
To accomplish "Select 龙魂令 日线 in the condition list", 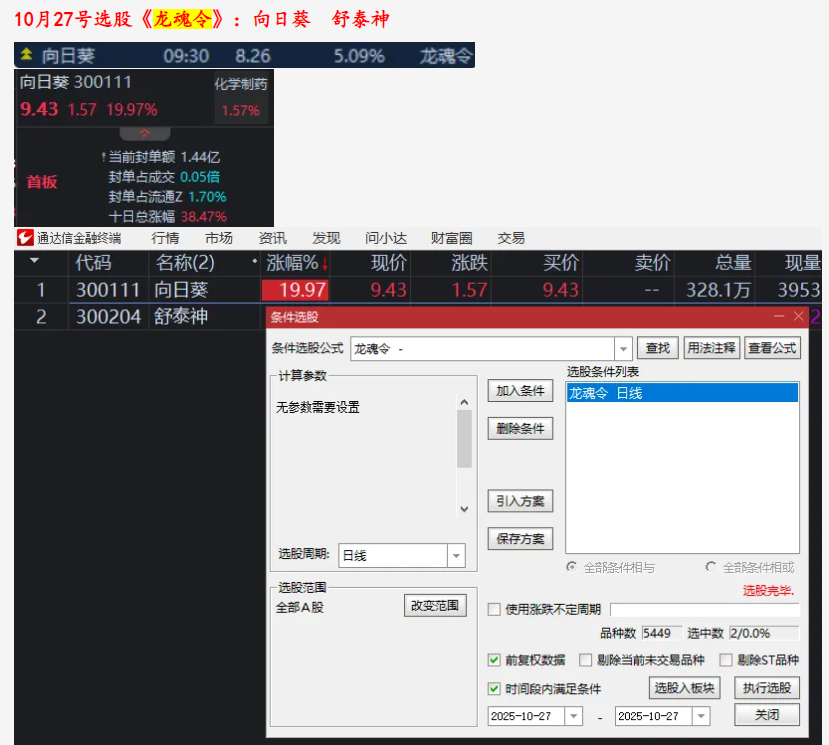I will (606, 393).
